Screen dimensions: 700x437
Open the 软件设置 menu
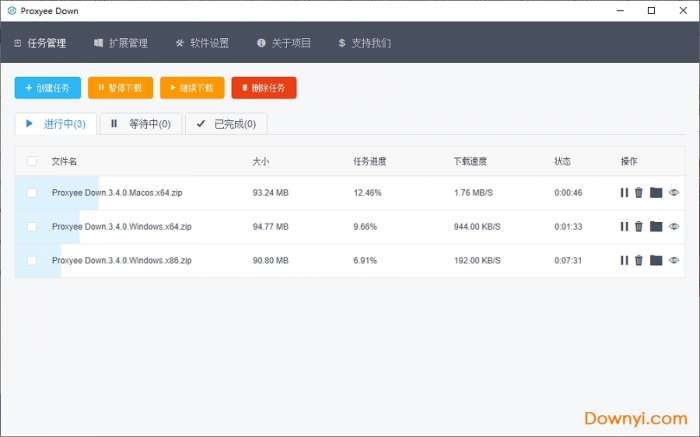[202, 43]
